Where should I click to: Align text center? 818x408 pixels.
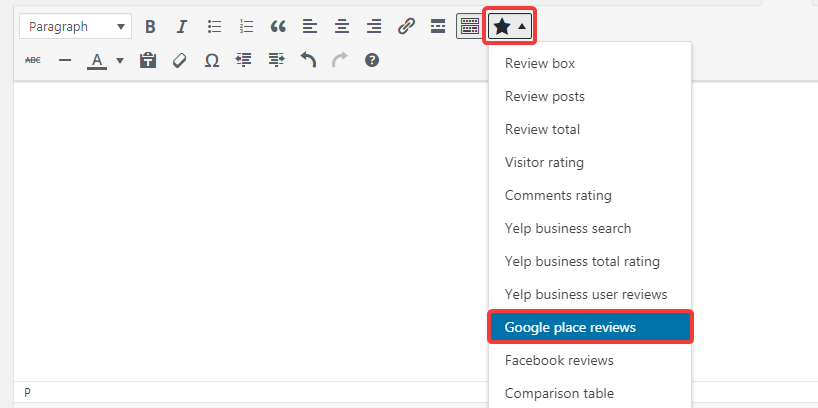pyautogui.click(x=342, y=27)
